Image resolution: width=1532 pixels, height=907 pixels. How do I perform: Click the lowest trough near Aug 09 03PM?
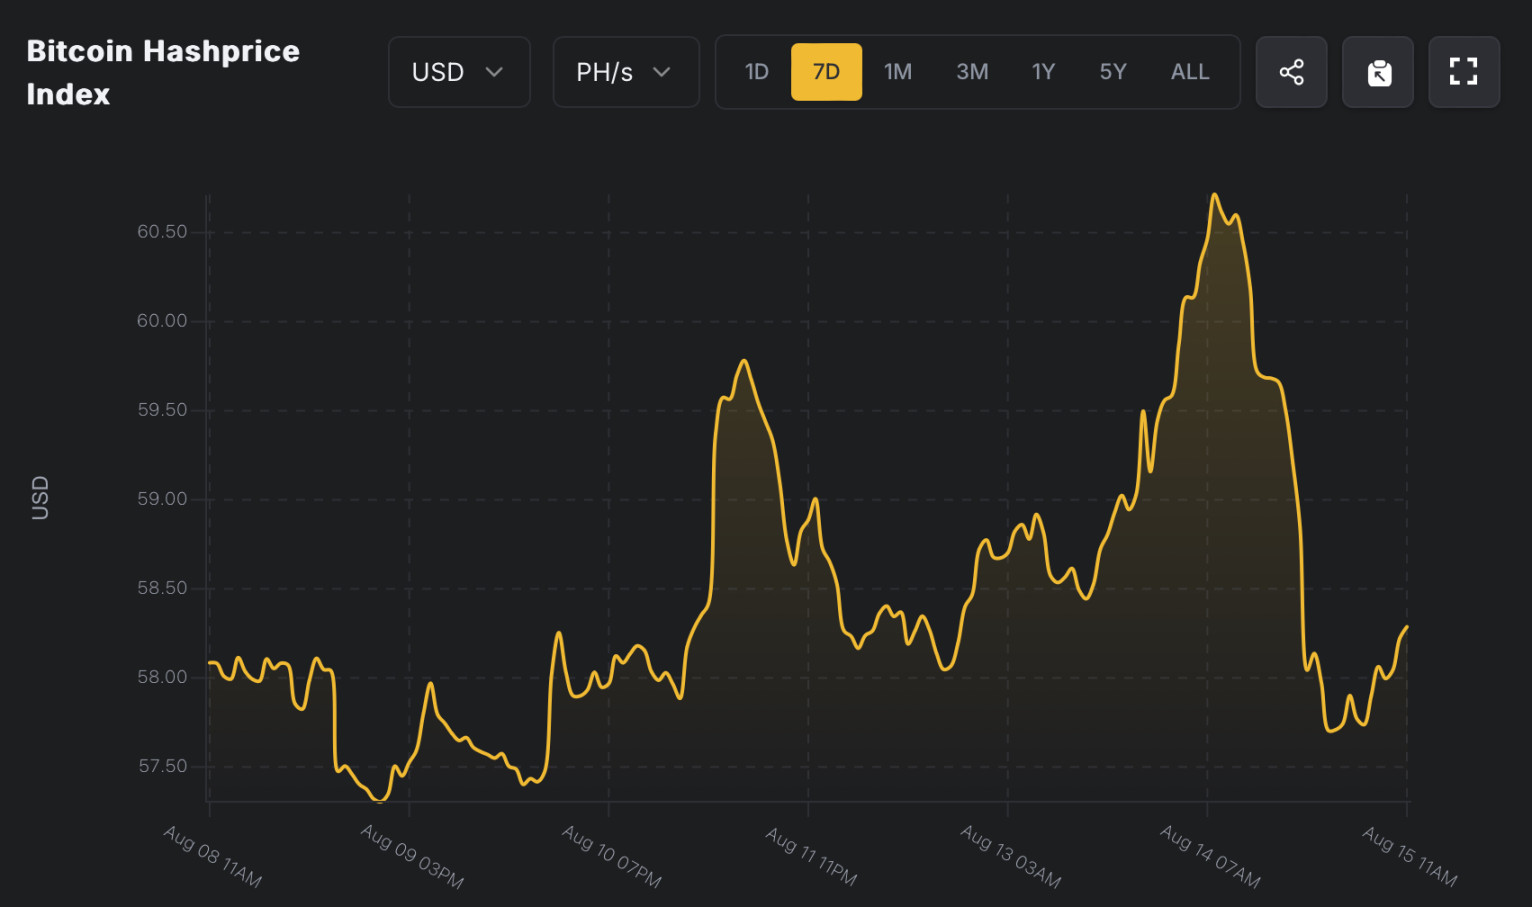coord(380,800)
